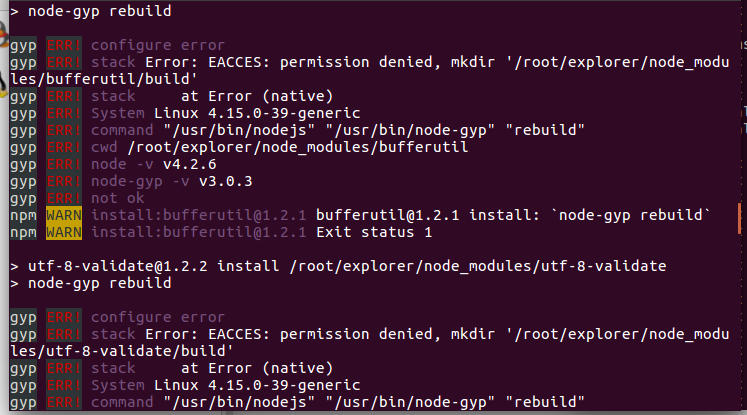Click the partially hidden penguin icon at left edge top
747x415 pixels.
4,34
